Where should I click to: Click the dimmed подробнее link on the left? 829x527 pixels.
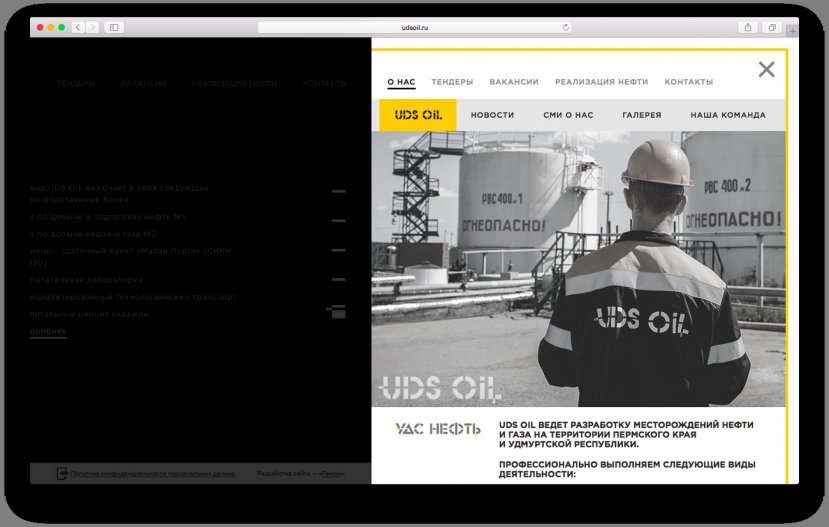pyautogui.click(x=48, y=331)
